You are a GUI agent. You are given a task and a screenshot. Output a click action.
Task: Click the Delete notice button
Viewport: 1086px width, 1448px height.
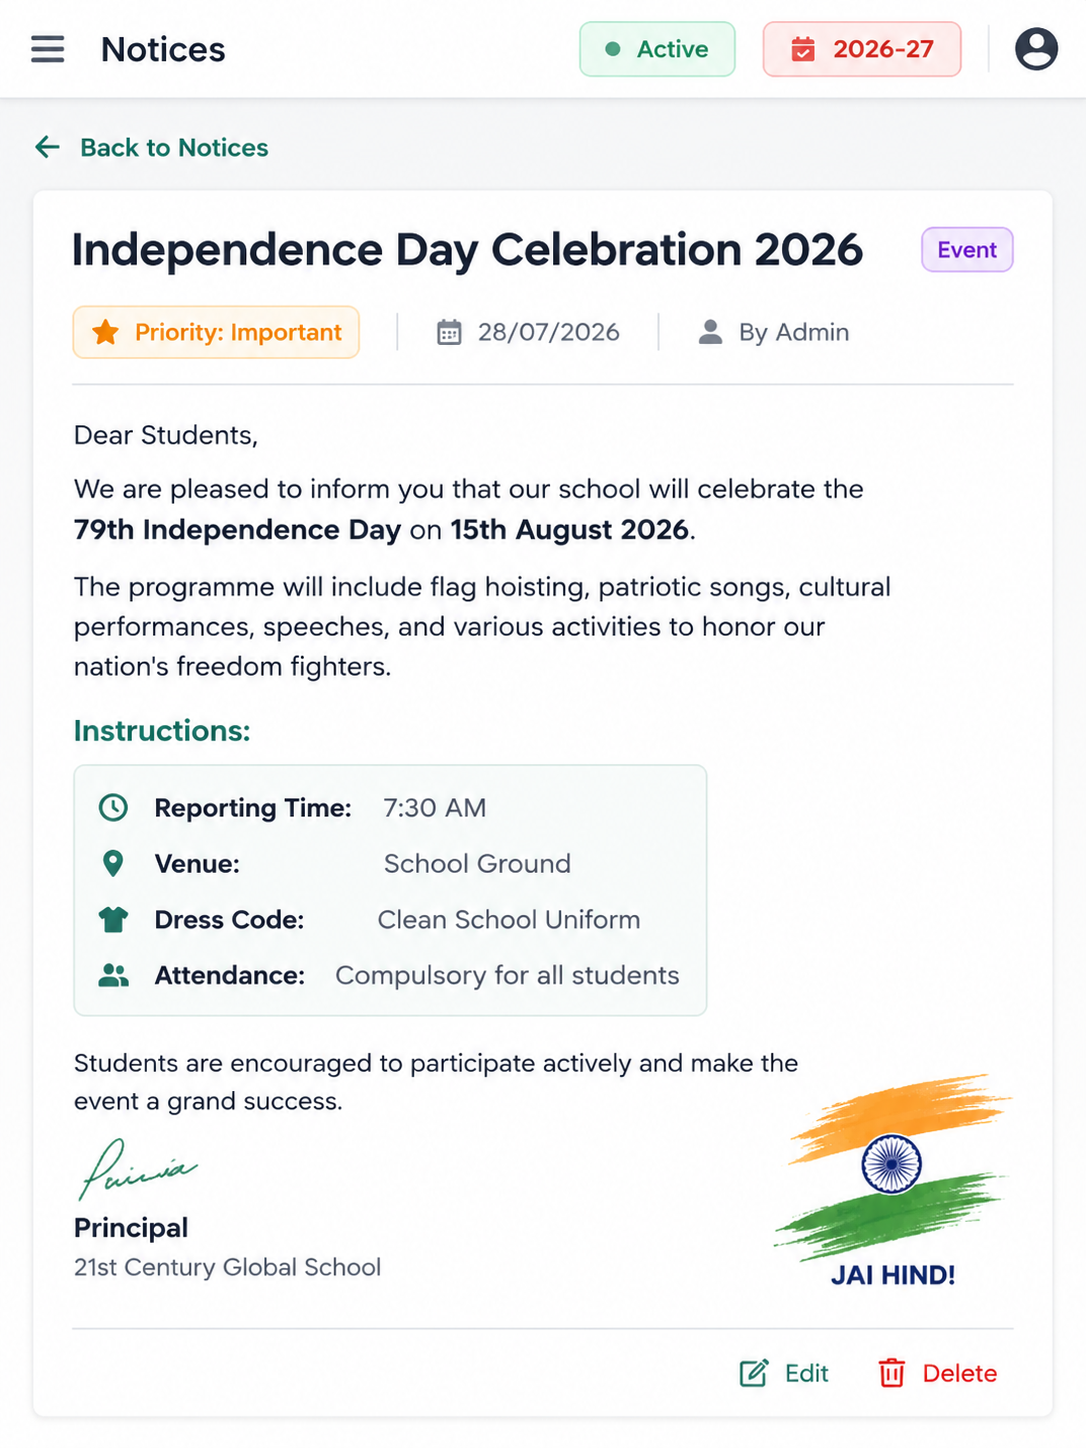coord(937,1373)
